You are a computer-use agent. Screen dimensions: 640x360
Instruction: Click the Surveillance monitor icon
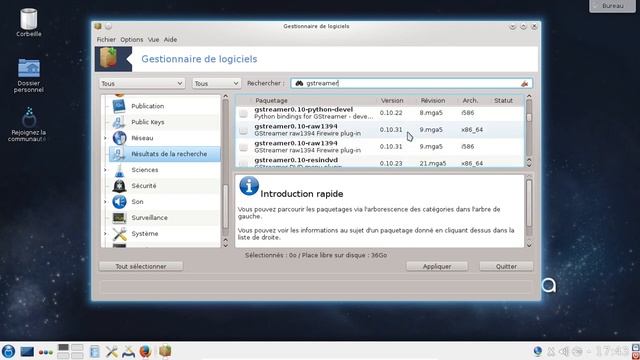(x=119, y=218)
